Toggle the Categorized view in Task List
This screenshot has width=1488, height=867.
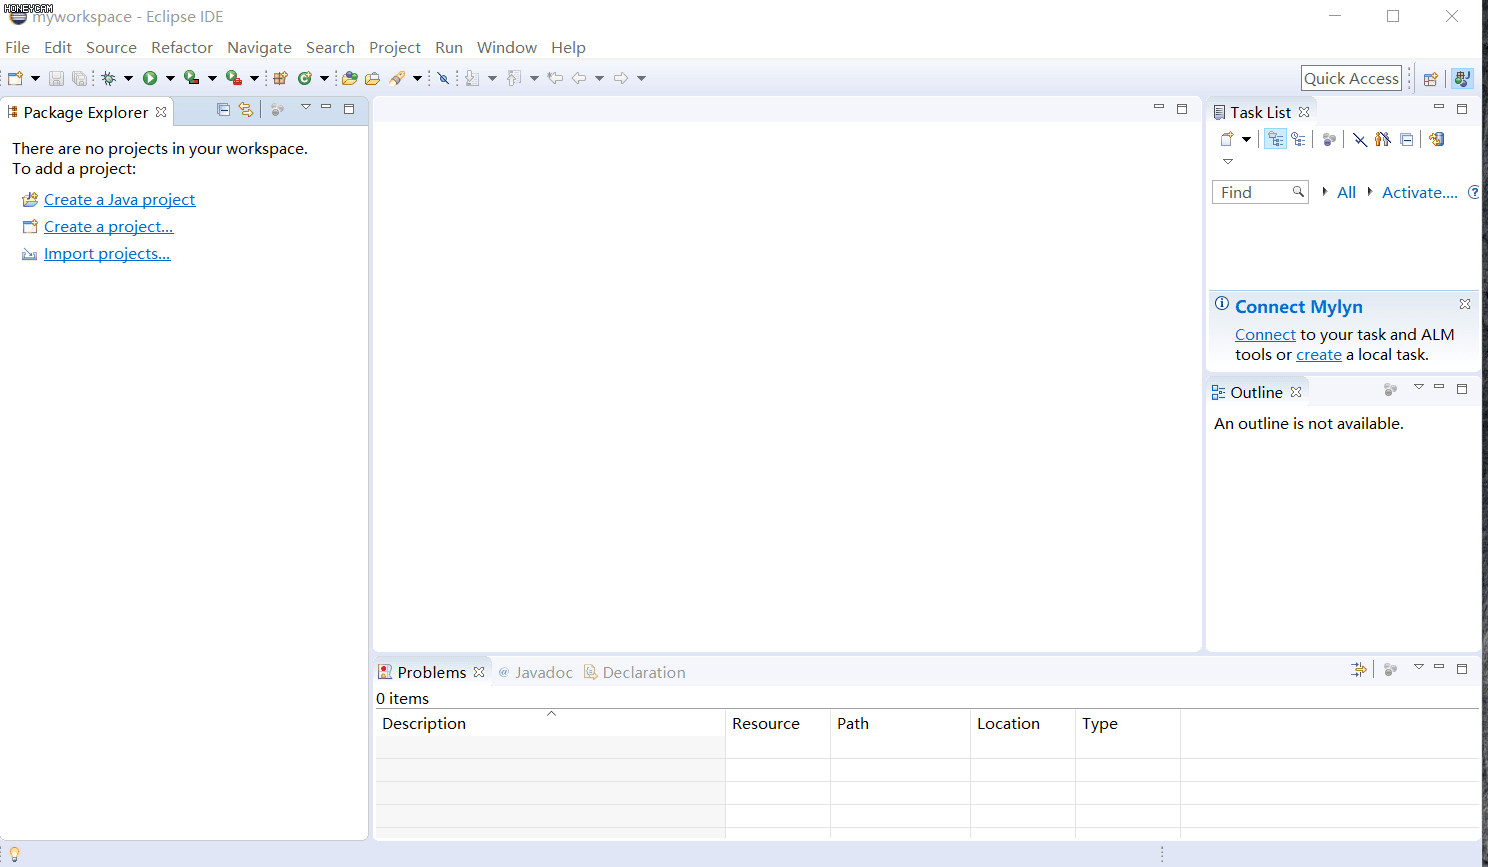[x=1275, y=139]
